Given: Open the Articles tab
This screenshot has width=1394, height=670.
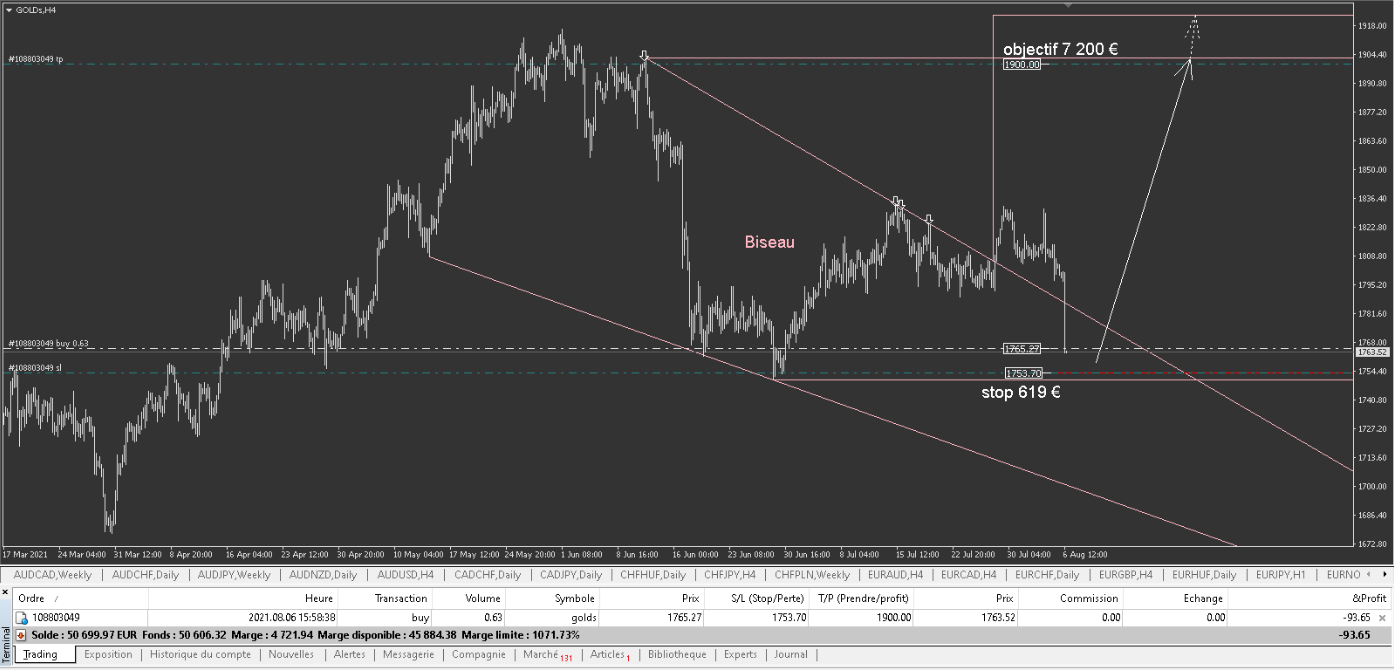Looking at the screenshot, I should 609,655.
